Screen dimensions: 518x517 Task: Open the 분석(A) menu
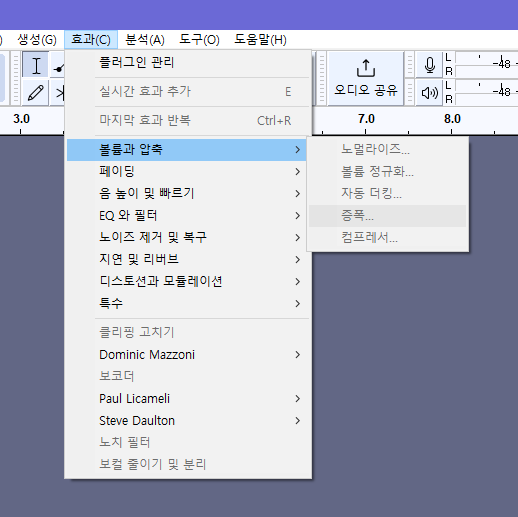click(x=145, y=40)
